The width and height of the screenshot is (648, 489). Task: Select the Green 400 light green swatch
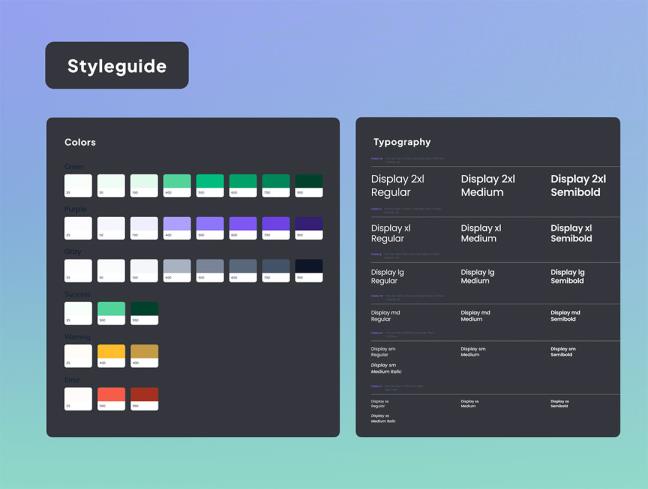[177, 184]
